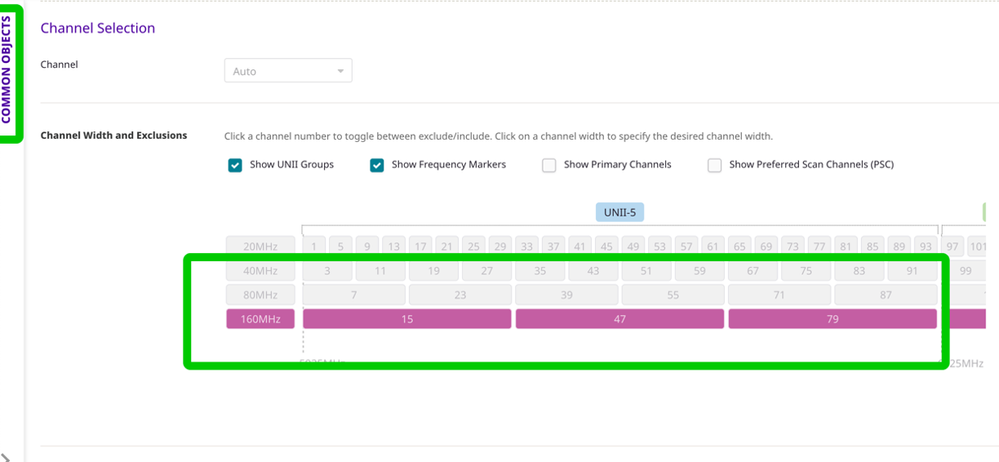Toggle 160MHz channel 15
The height and width of the screenshot is (462, 999).
pyautogui.click(x=407, y=319)
